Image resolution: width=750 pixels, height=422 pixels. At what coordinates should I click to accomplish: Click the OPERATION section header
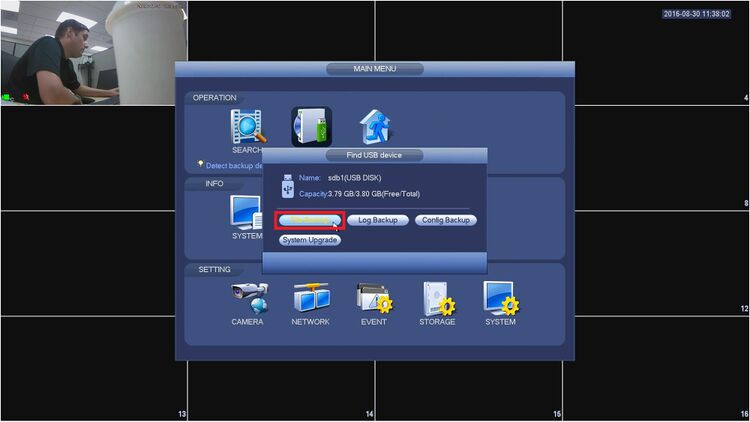[214, 98]
